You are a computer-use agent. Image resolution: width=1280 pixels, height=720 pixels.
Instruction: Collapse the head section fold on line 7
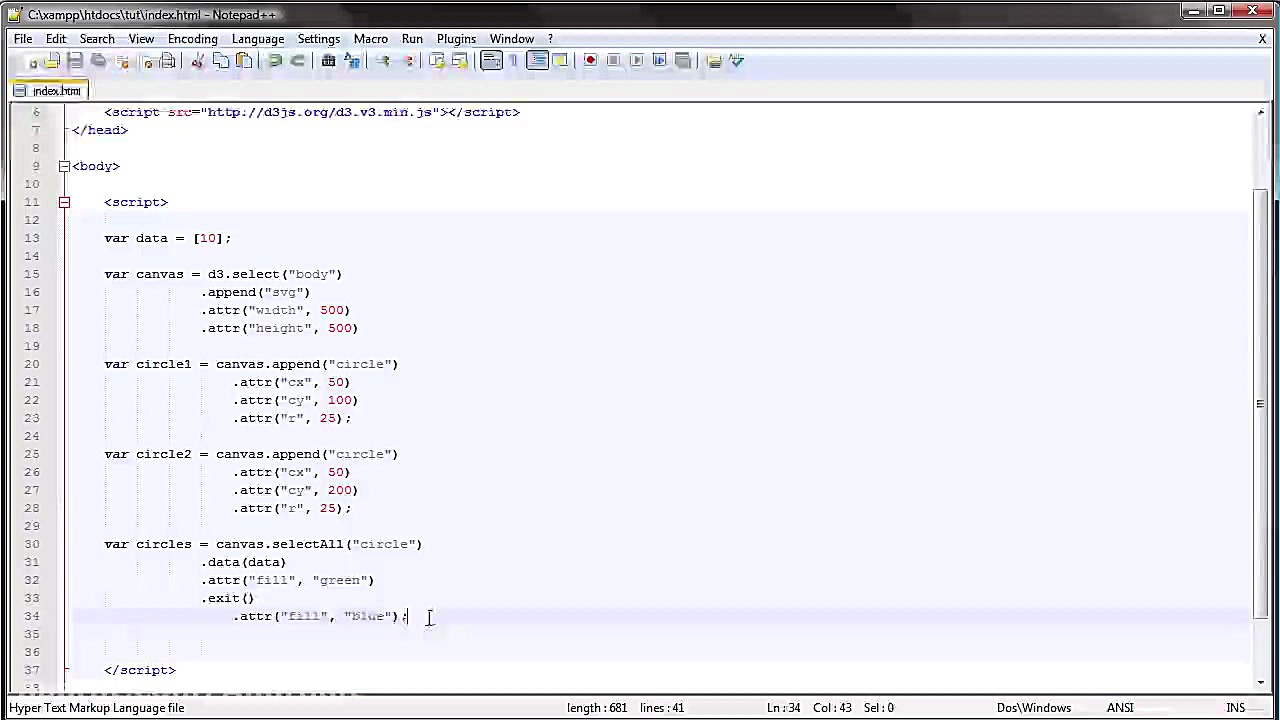coord(64,130)
